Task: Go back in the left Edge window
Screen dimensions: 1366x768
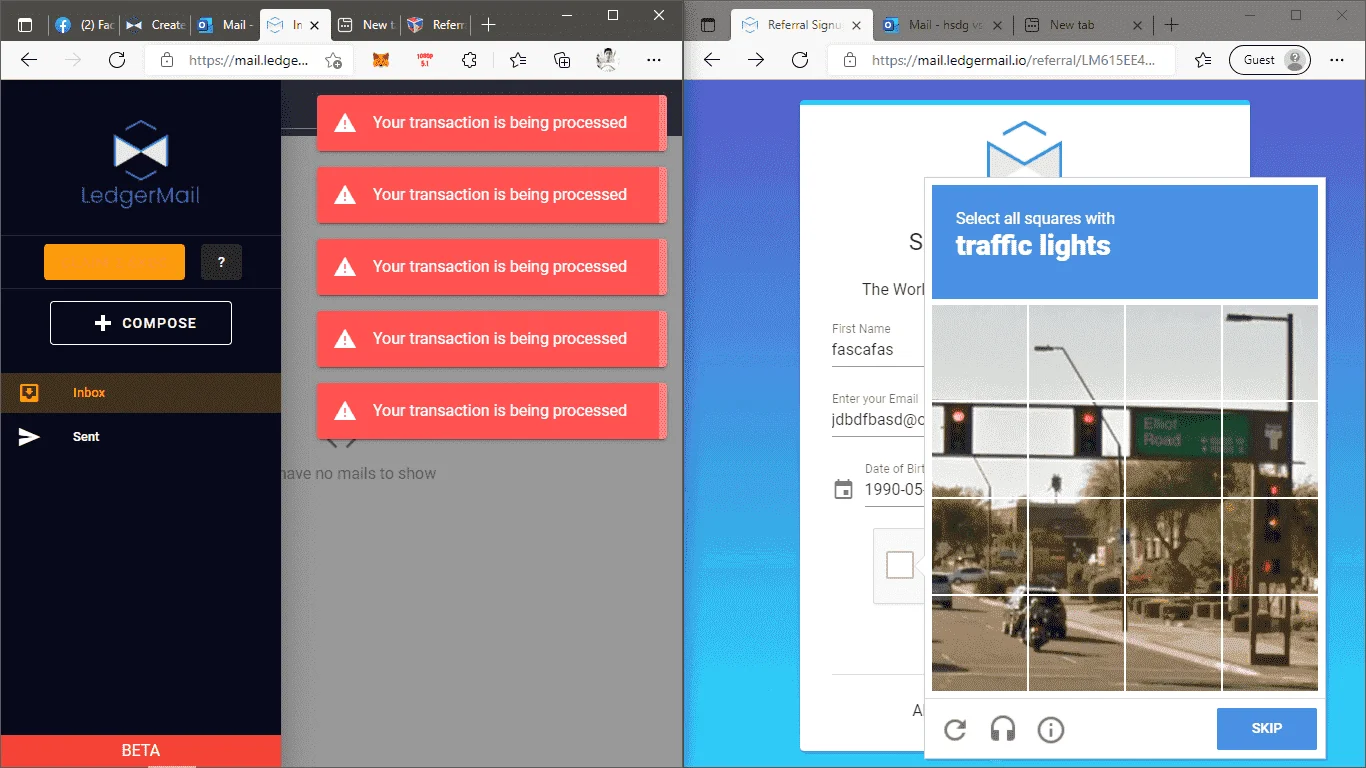Action: pyautogui.click(x=29, y=60)
